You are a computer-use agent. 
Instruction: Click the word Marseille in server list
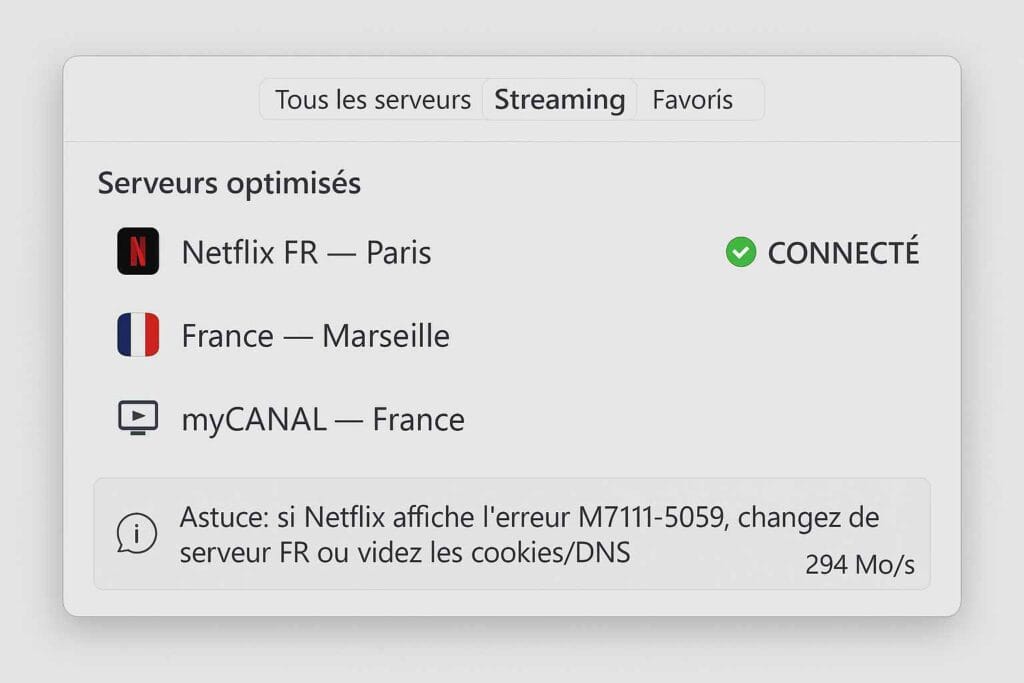coord(385,336)
